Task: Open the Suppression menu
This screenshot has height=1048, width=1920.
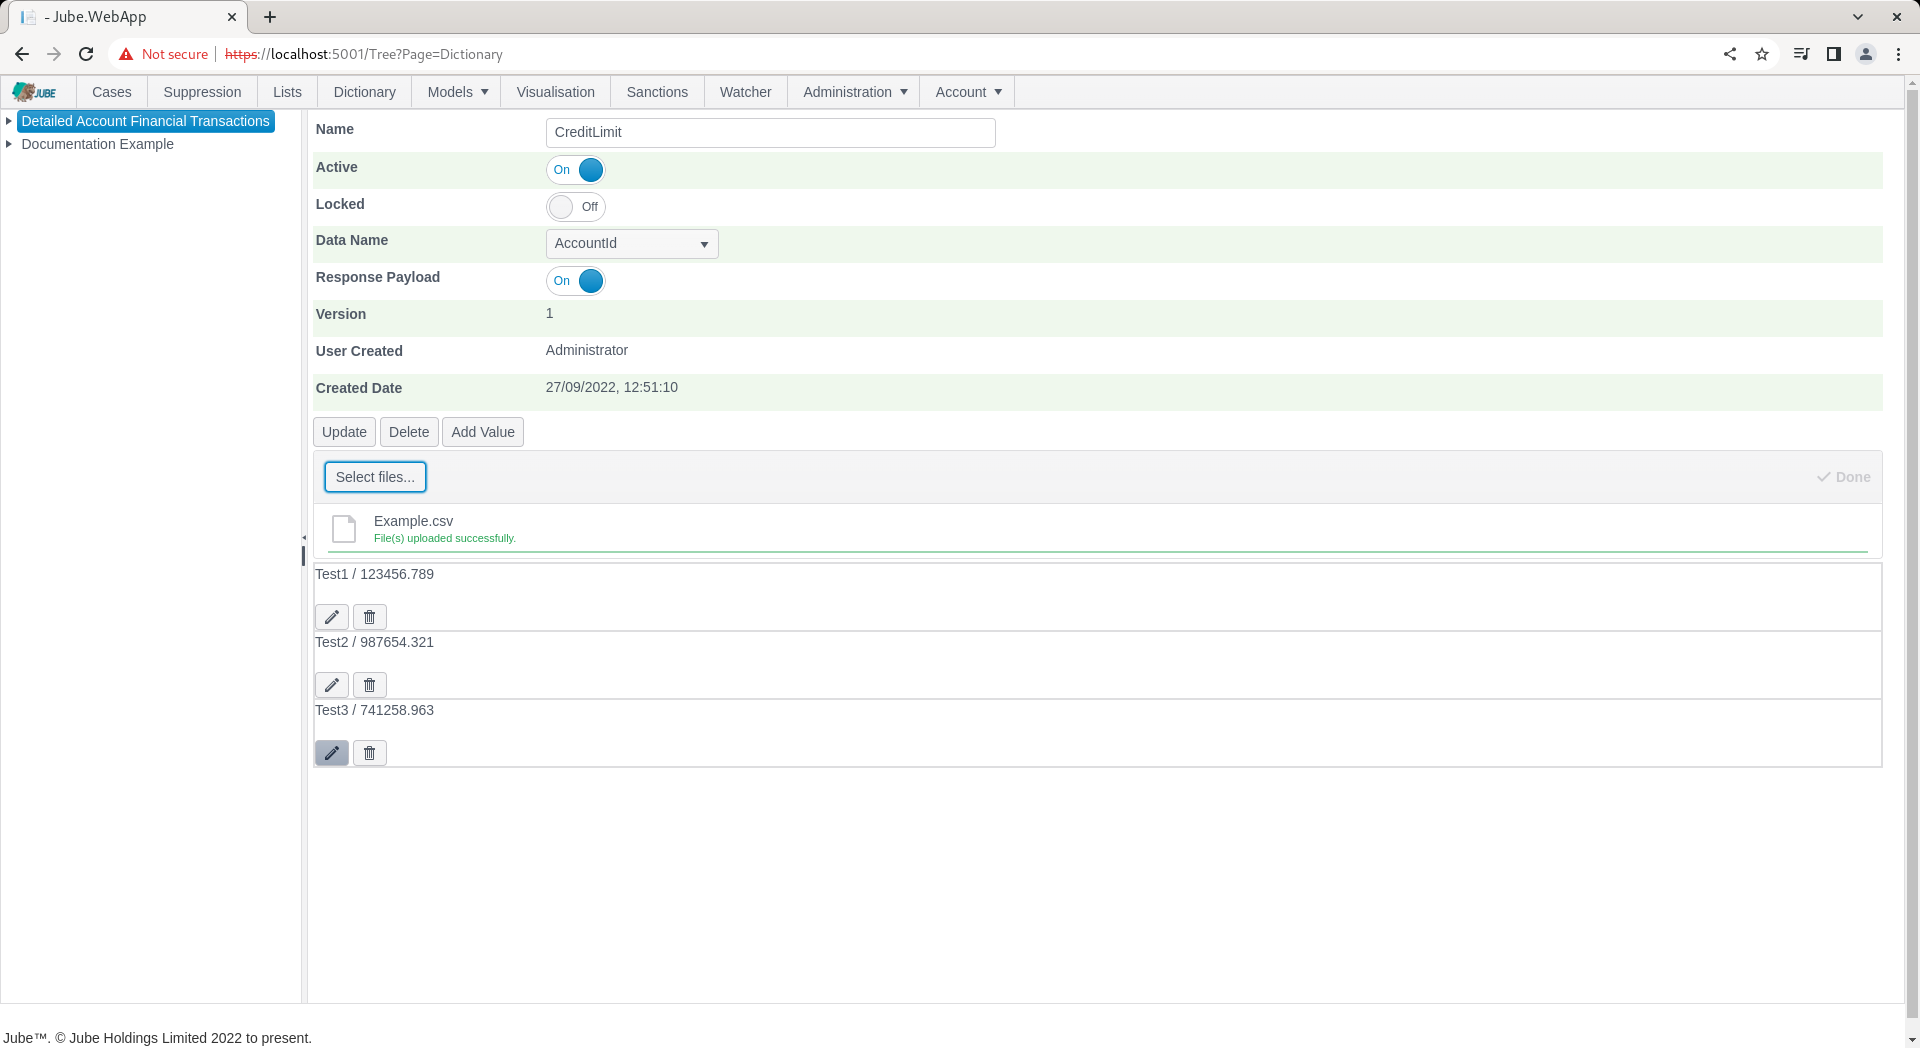Action: pos(202,92)
